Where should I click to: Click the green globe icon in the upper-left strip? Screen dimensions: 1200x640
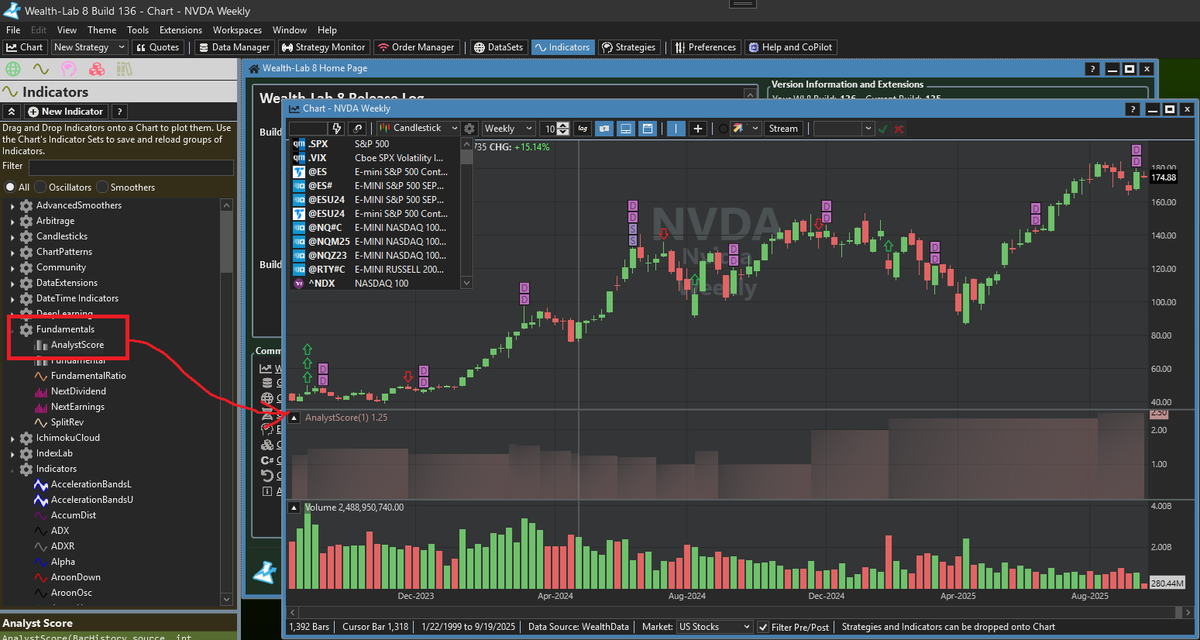13,68
